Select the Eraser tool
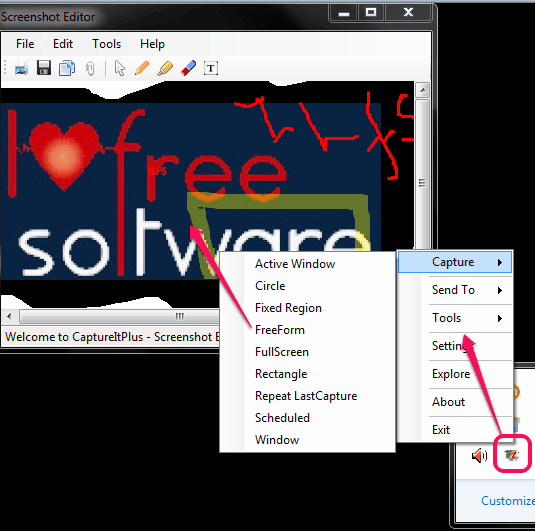Image resolution: width=535 pixels, height=531 pixels. click(x=188, y=68)
